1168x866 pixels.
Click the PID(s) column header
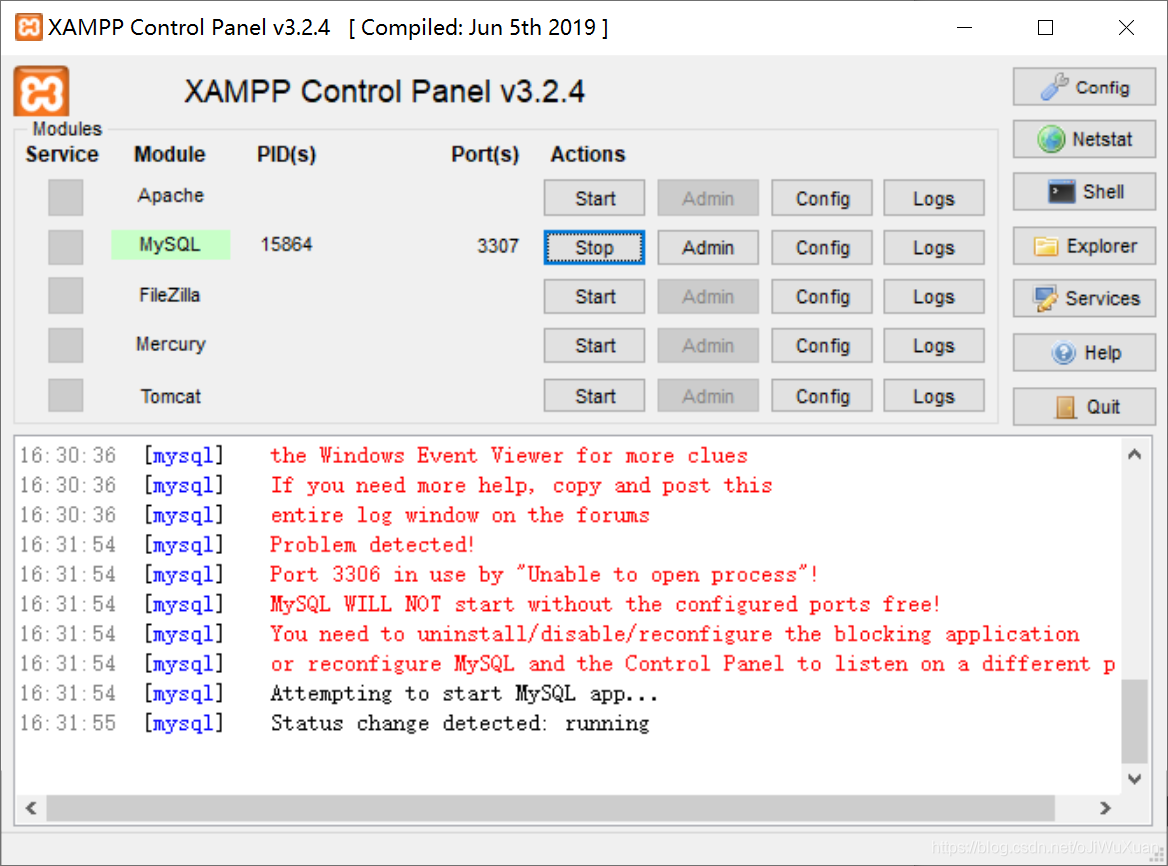coord(286,154)
